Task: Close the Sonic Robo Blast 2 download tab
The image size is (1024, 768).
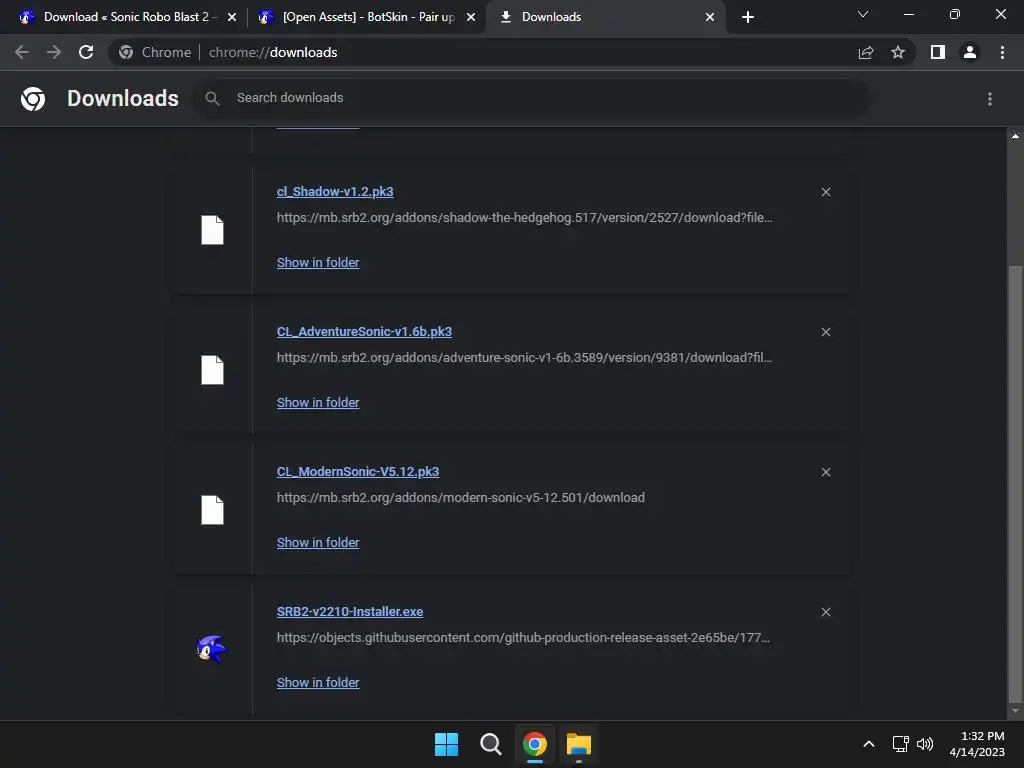Action: pos(232,17)
